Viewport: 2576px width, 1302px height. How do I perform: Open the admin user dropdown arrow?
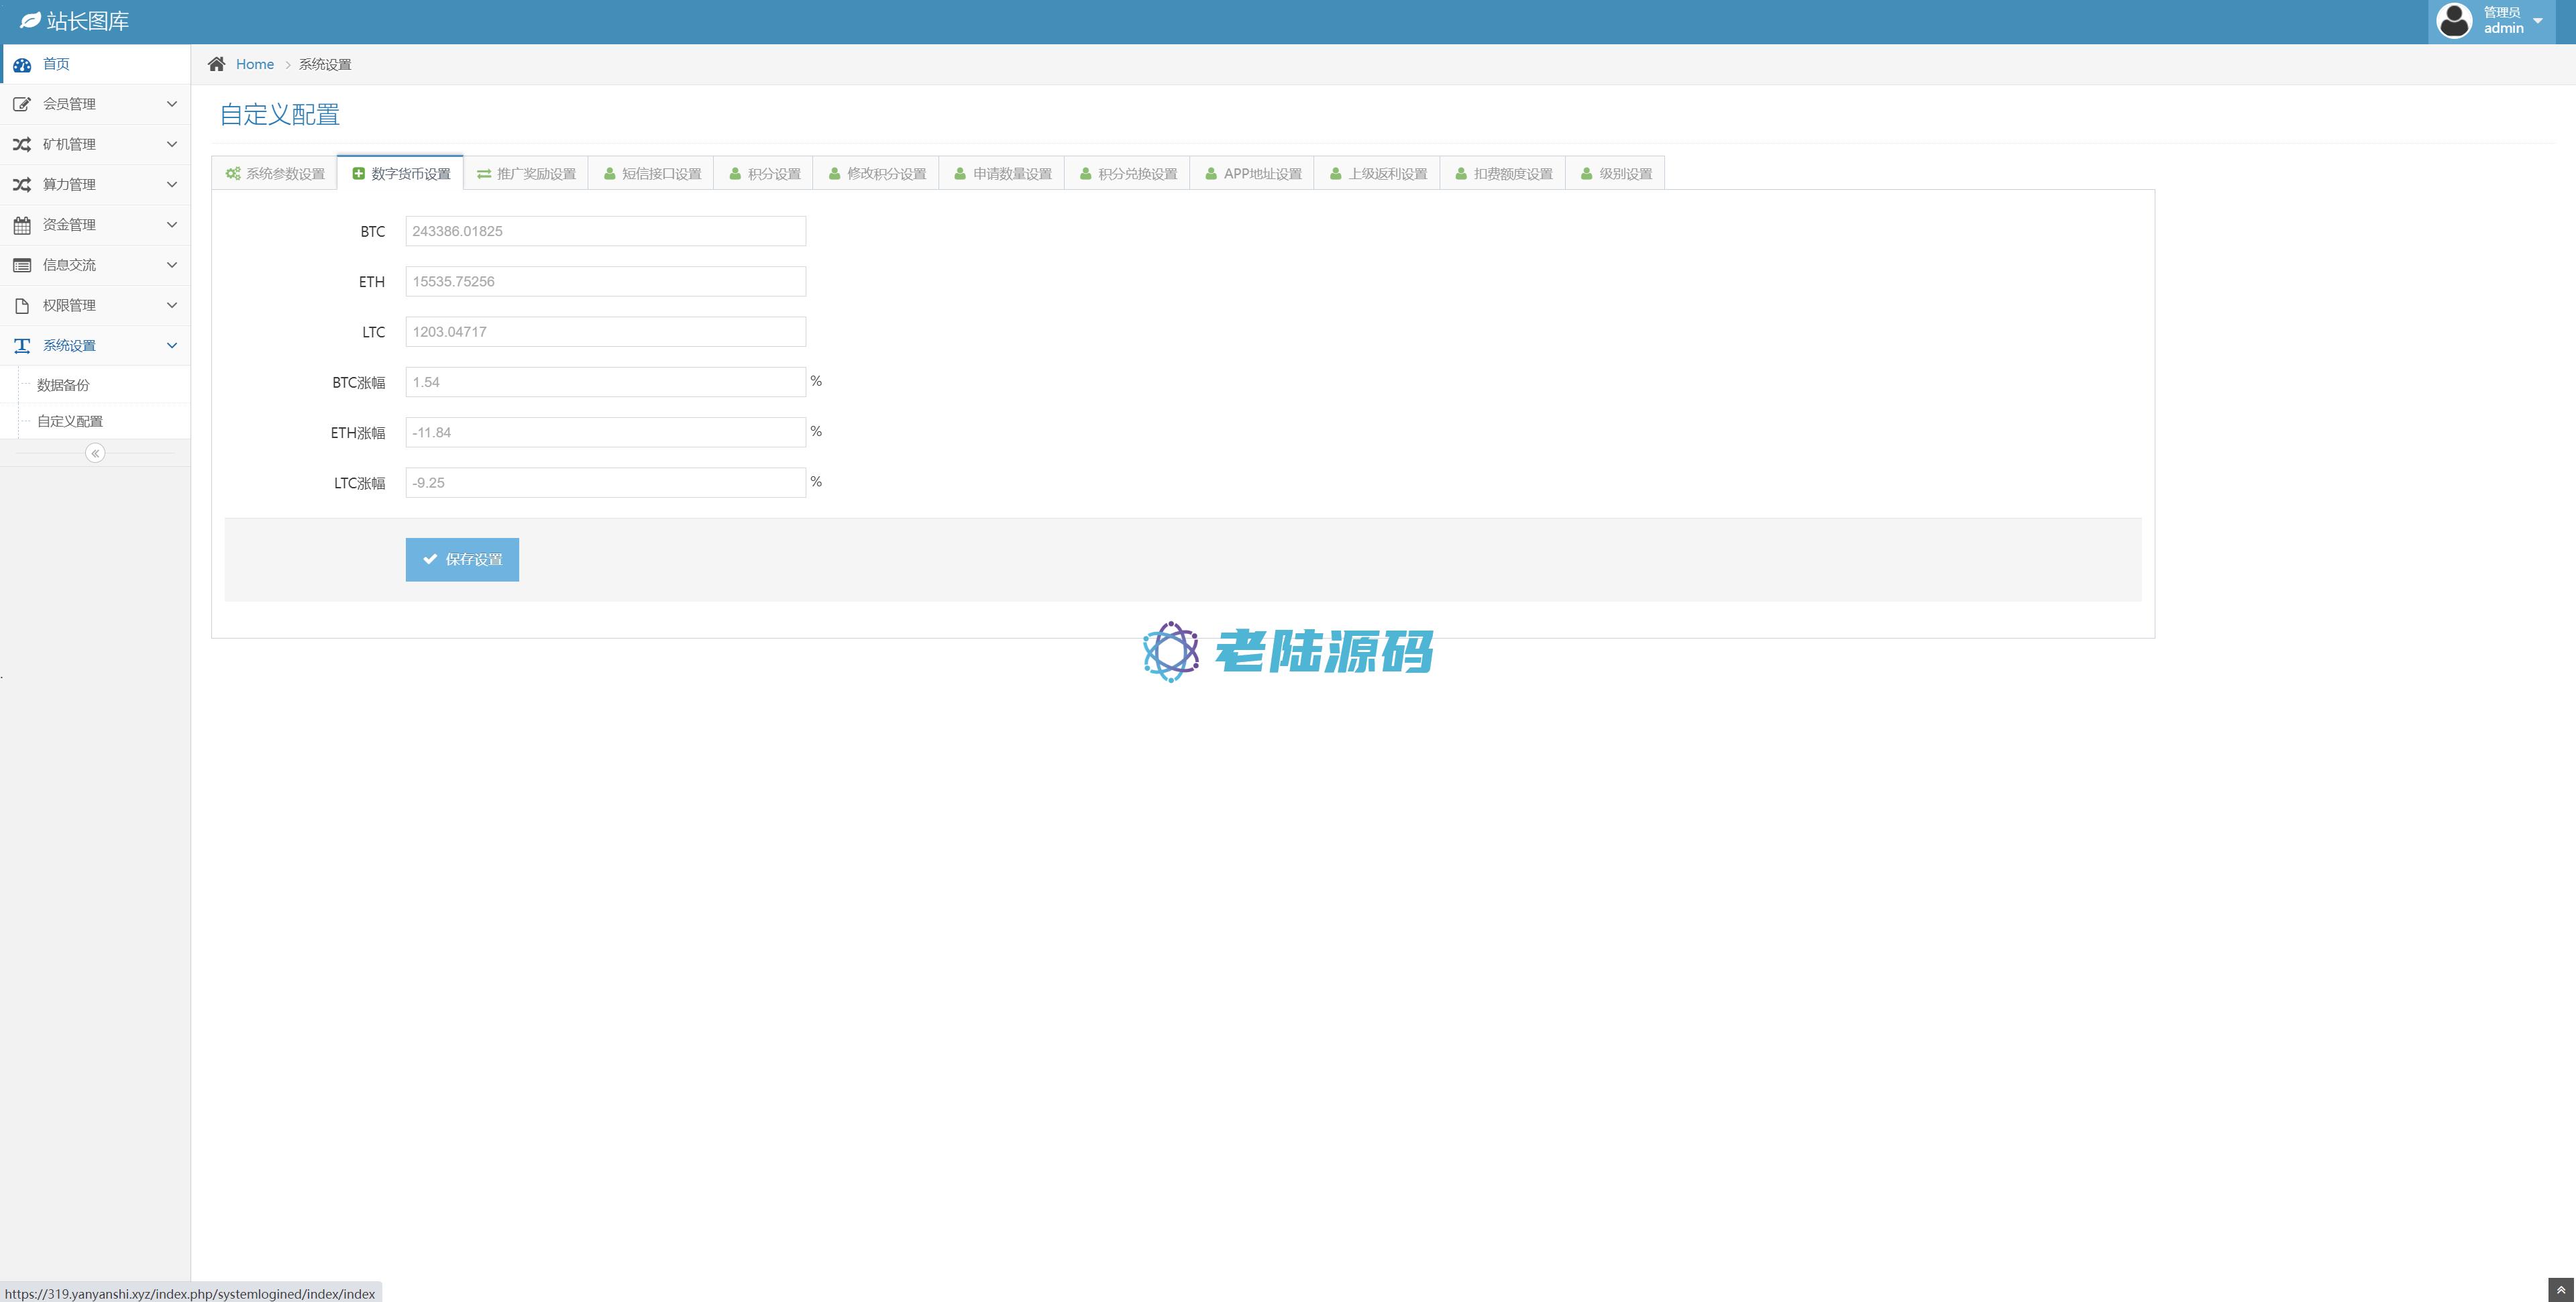[2537, 21]
